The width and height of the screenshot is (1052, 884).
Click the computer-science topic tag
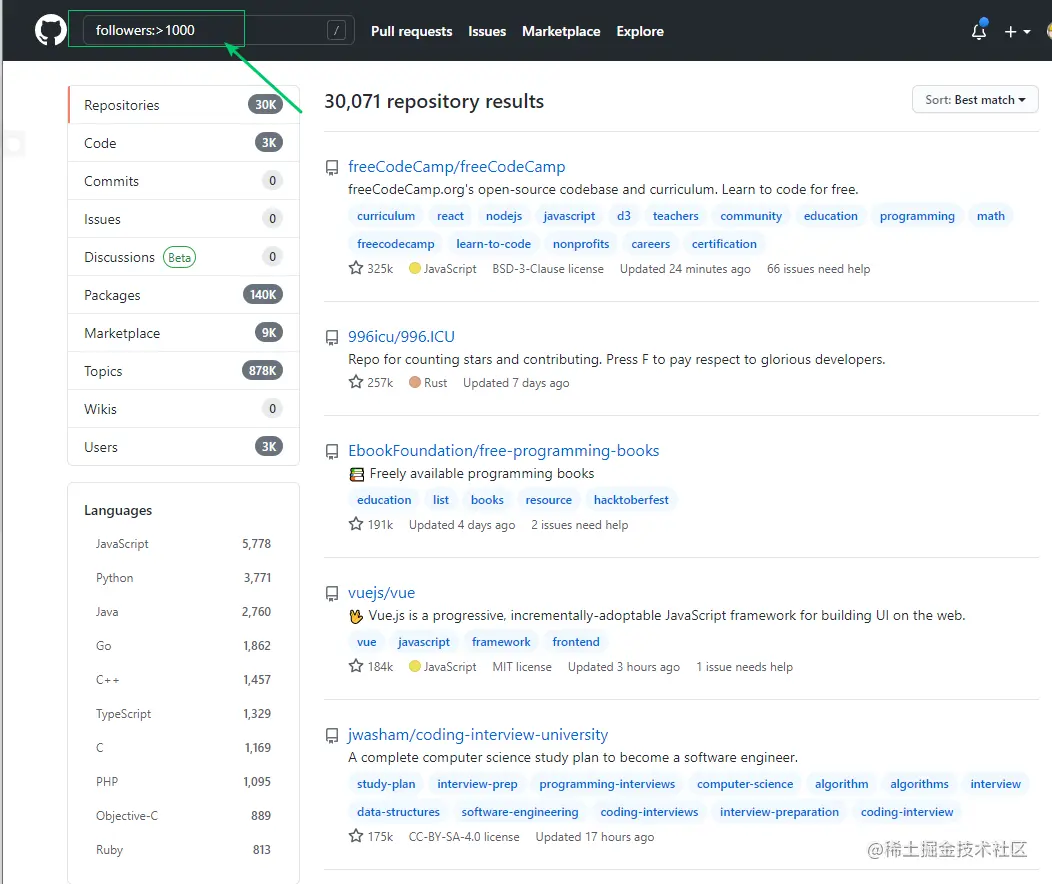(x=745, y=784)
